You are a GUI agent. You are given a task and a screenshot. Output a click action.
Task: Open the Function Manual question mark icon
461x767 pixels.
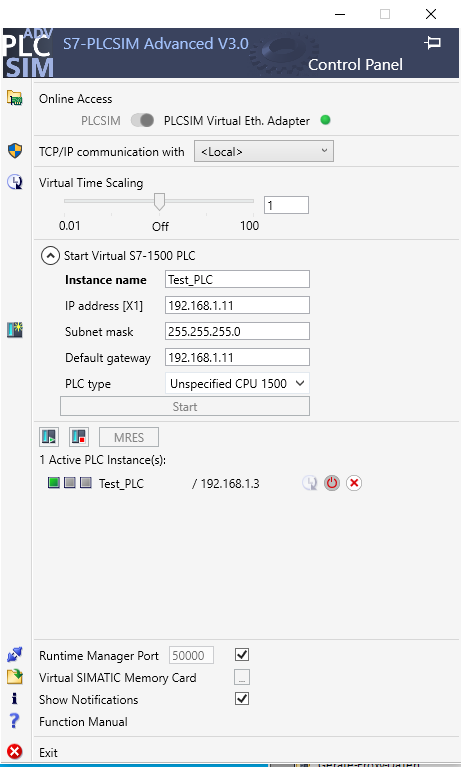pyautogui.click(x=15, y=721)
